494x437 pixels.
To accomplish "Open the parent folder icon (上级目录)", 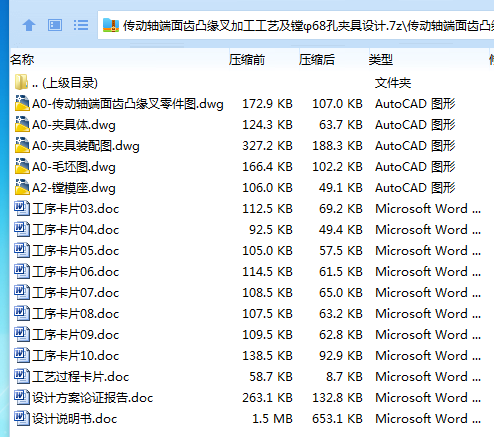I will (21, 82).
